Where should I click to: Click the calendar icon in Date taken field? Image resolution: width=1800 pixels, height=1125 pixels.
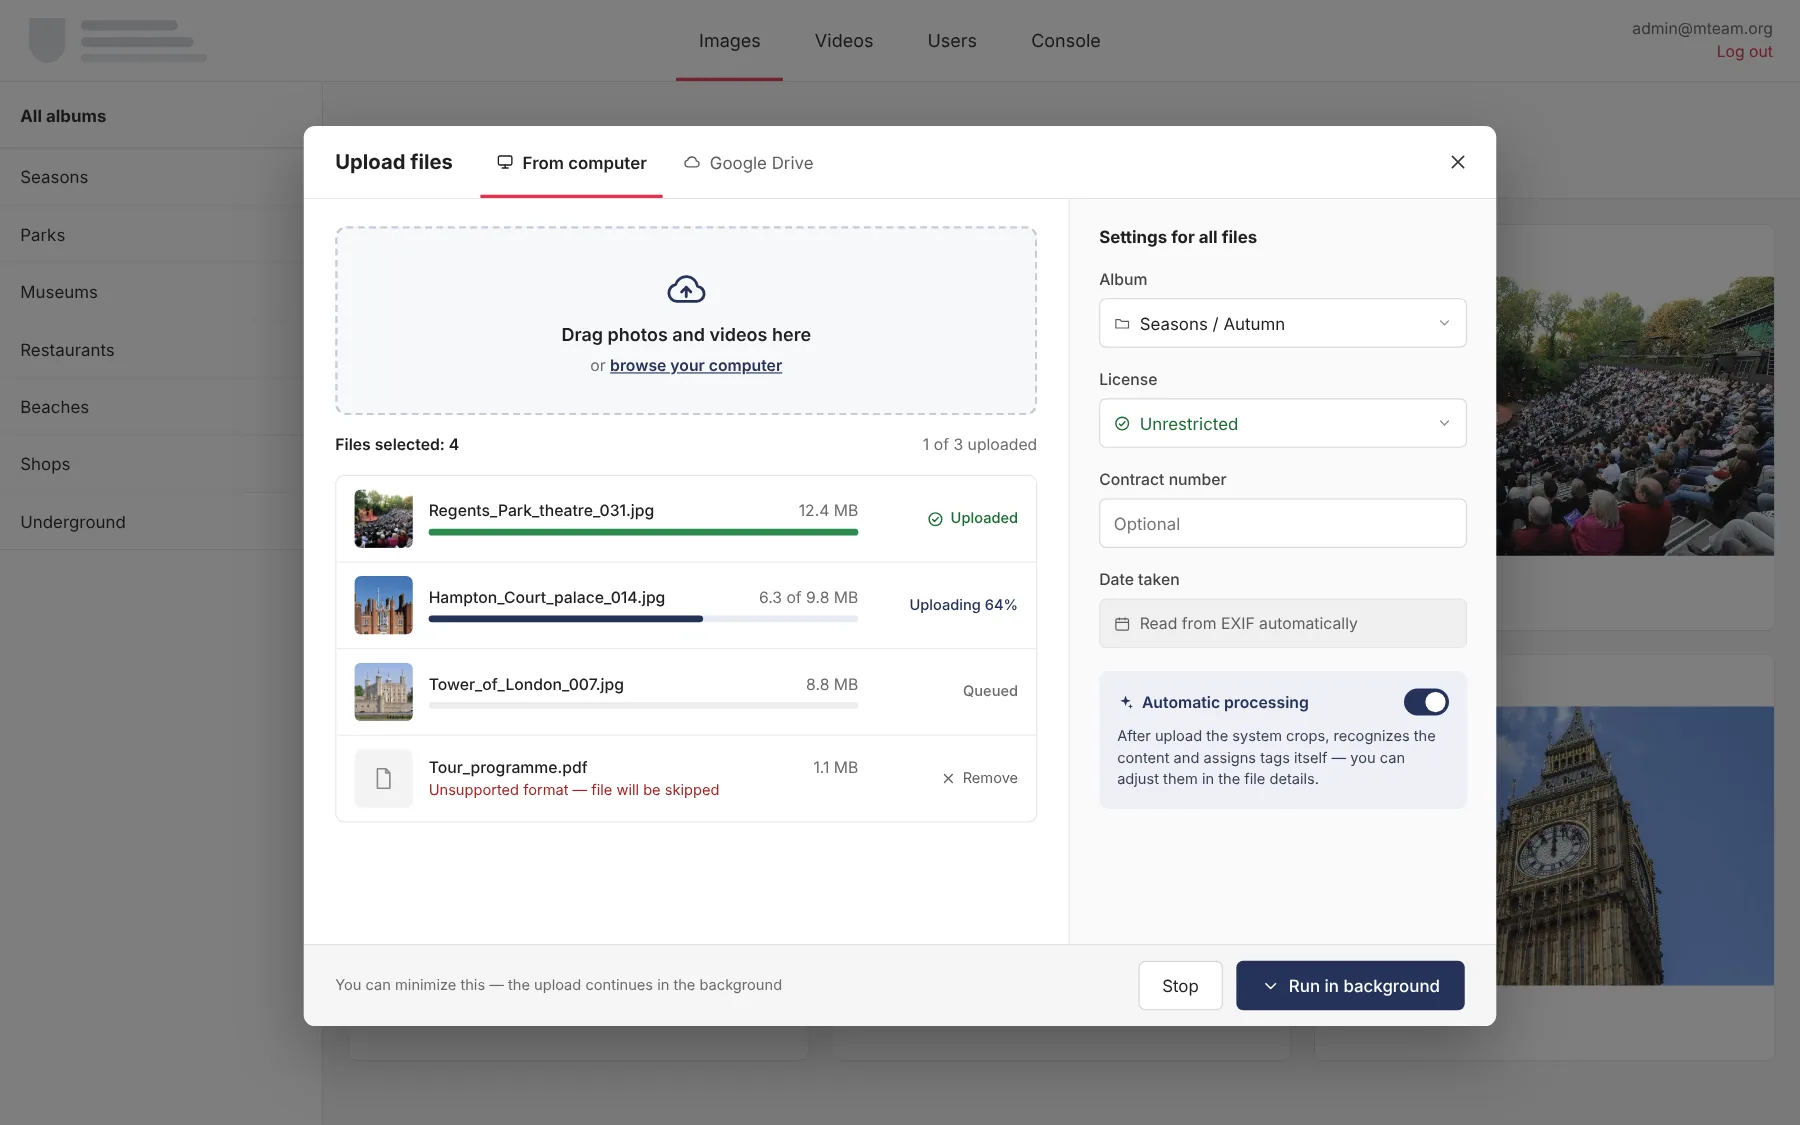coord(1122,624)
